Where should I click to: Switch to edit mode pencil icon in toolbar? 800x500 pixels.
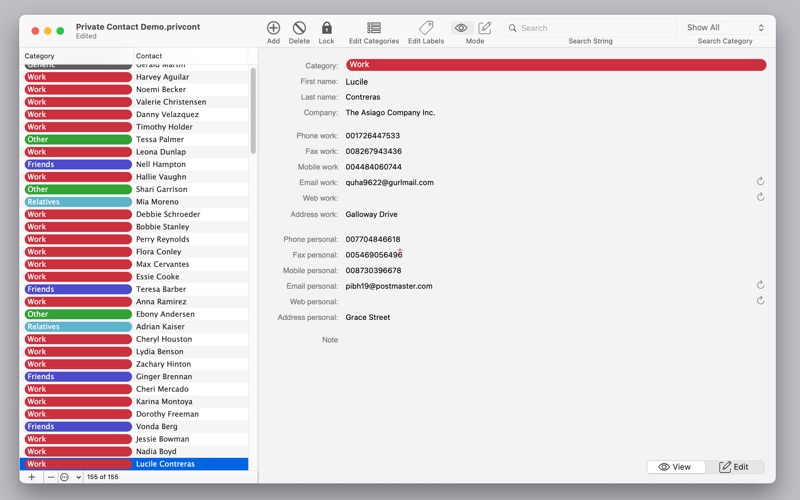coord(485,28)
